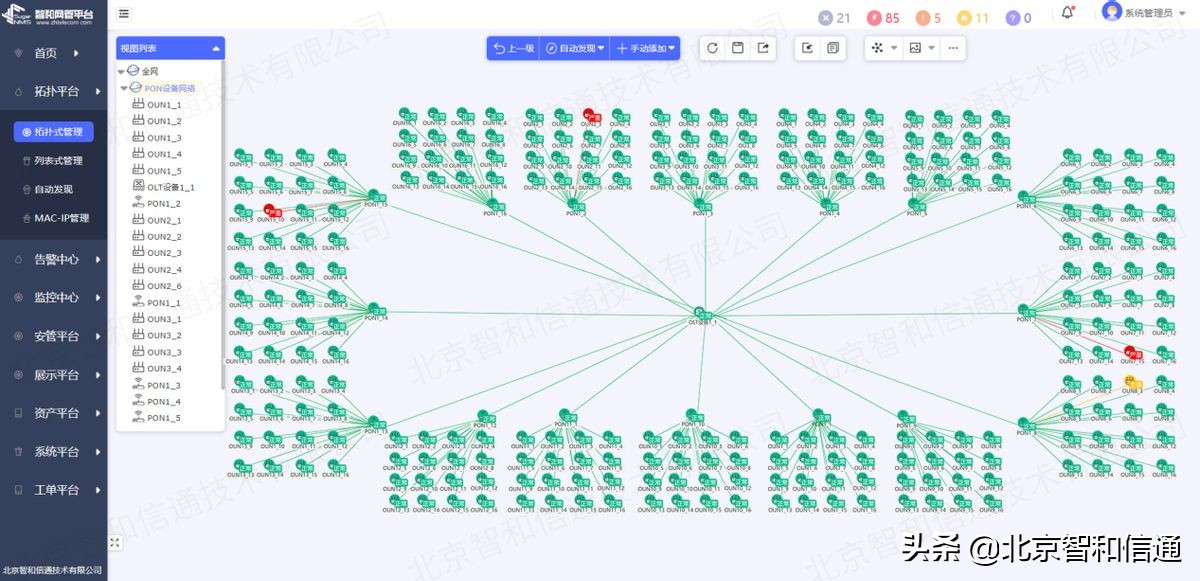Screen dimensions: 1200x581
Task: Expand the image icon dropdown arrow
Action: point(932,48)
